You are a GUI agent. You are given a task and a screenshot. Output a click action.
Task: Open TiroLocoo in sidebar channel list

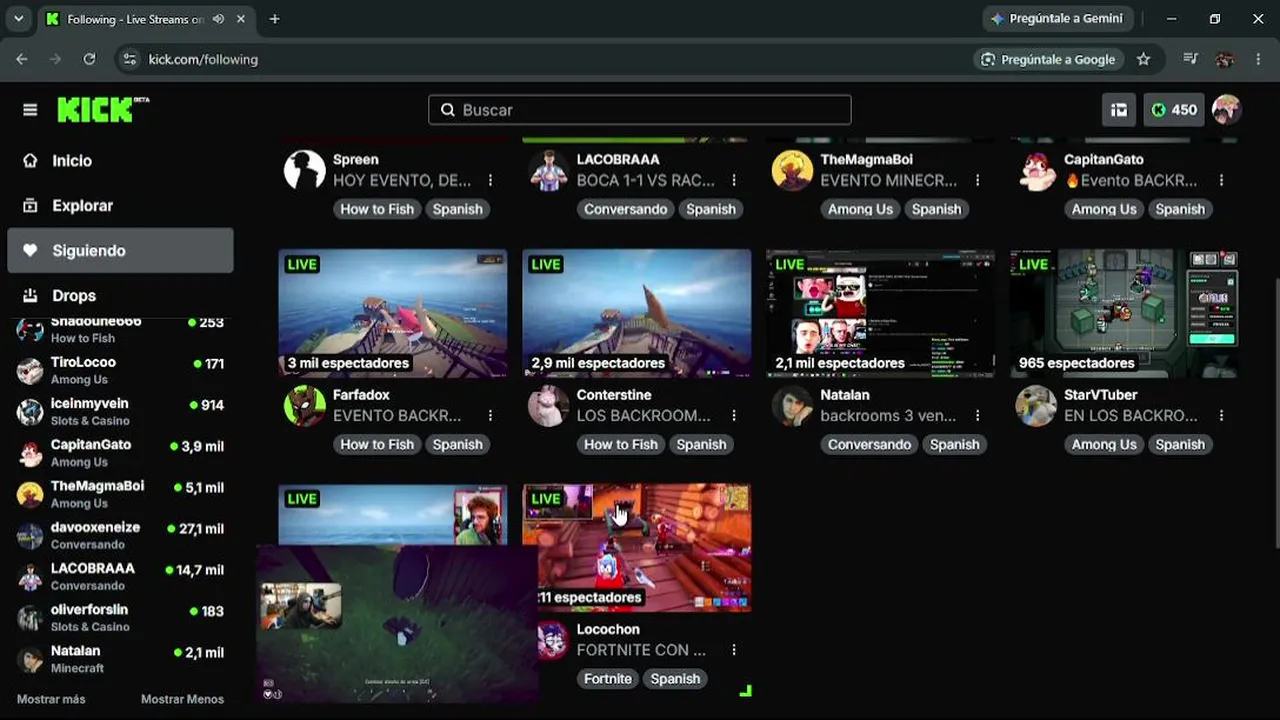[120, 371]
